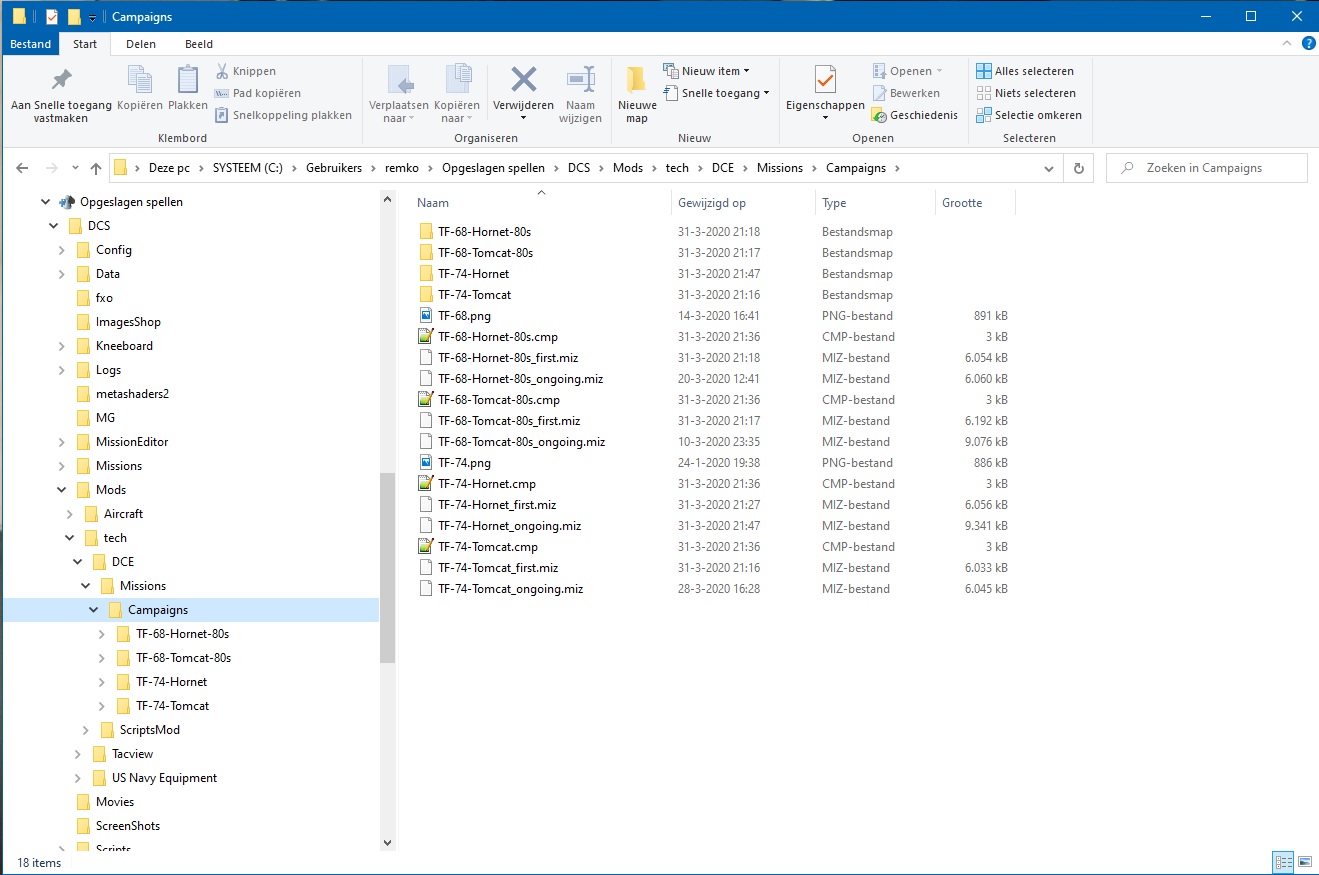Open address bar history dropdown arrow
The height and width of the screenshot is (875, 1319).
[x=1049, y=168]
